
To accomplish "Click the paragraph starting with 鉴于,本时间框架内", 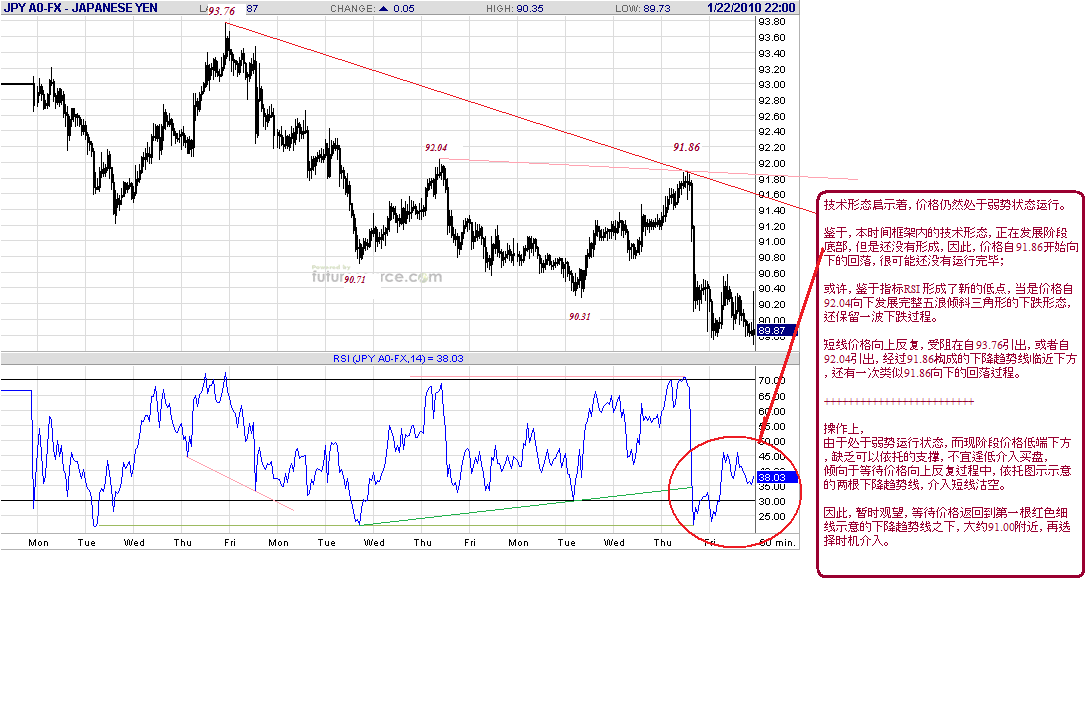I will tap(951, 246).
